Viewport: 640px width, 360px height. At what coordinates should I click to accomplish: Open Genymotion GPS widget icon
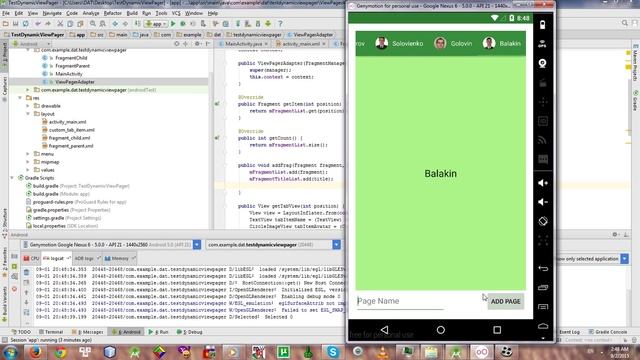tap(542, 44)
